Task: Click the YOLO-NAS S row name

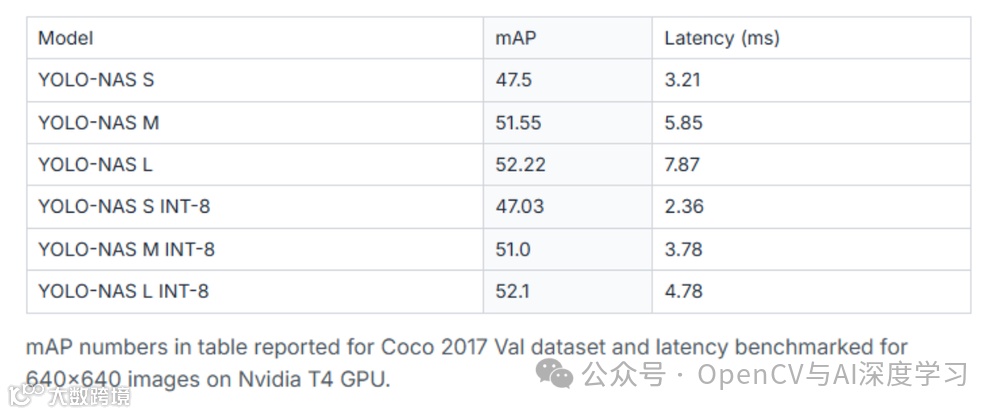Action: coord(96,80)
